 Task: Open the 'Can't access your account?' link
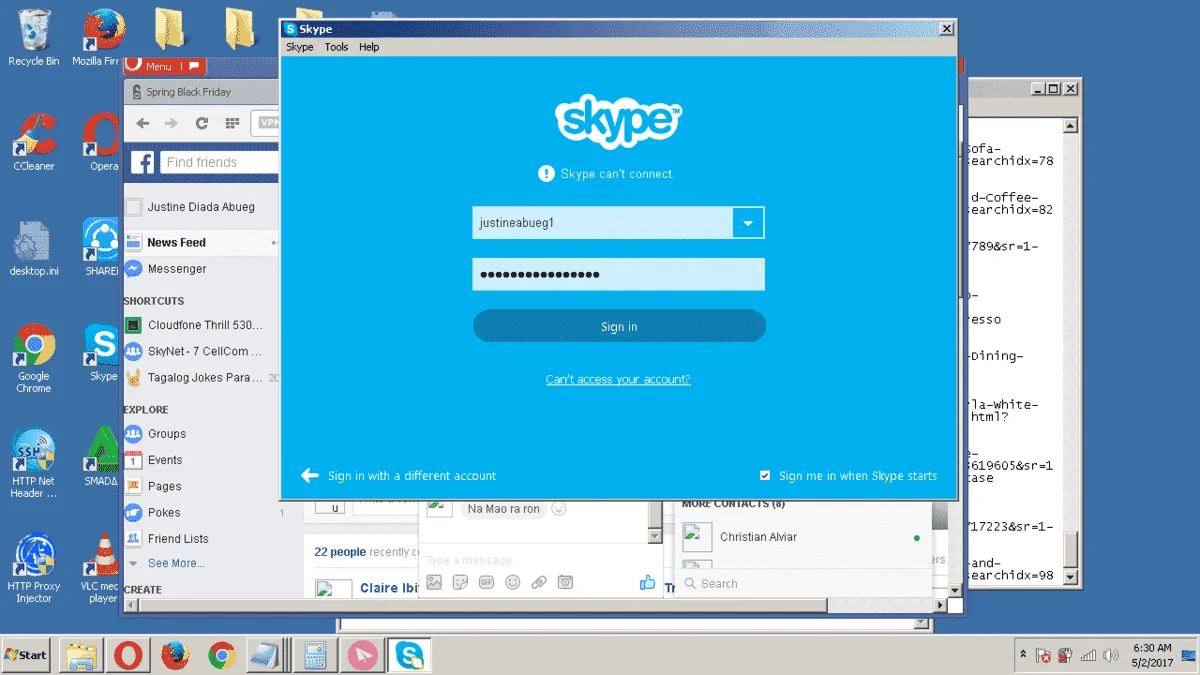coord(618,379)
